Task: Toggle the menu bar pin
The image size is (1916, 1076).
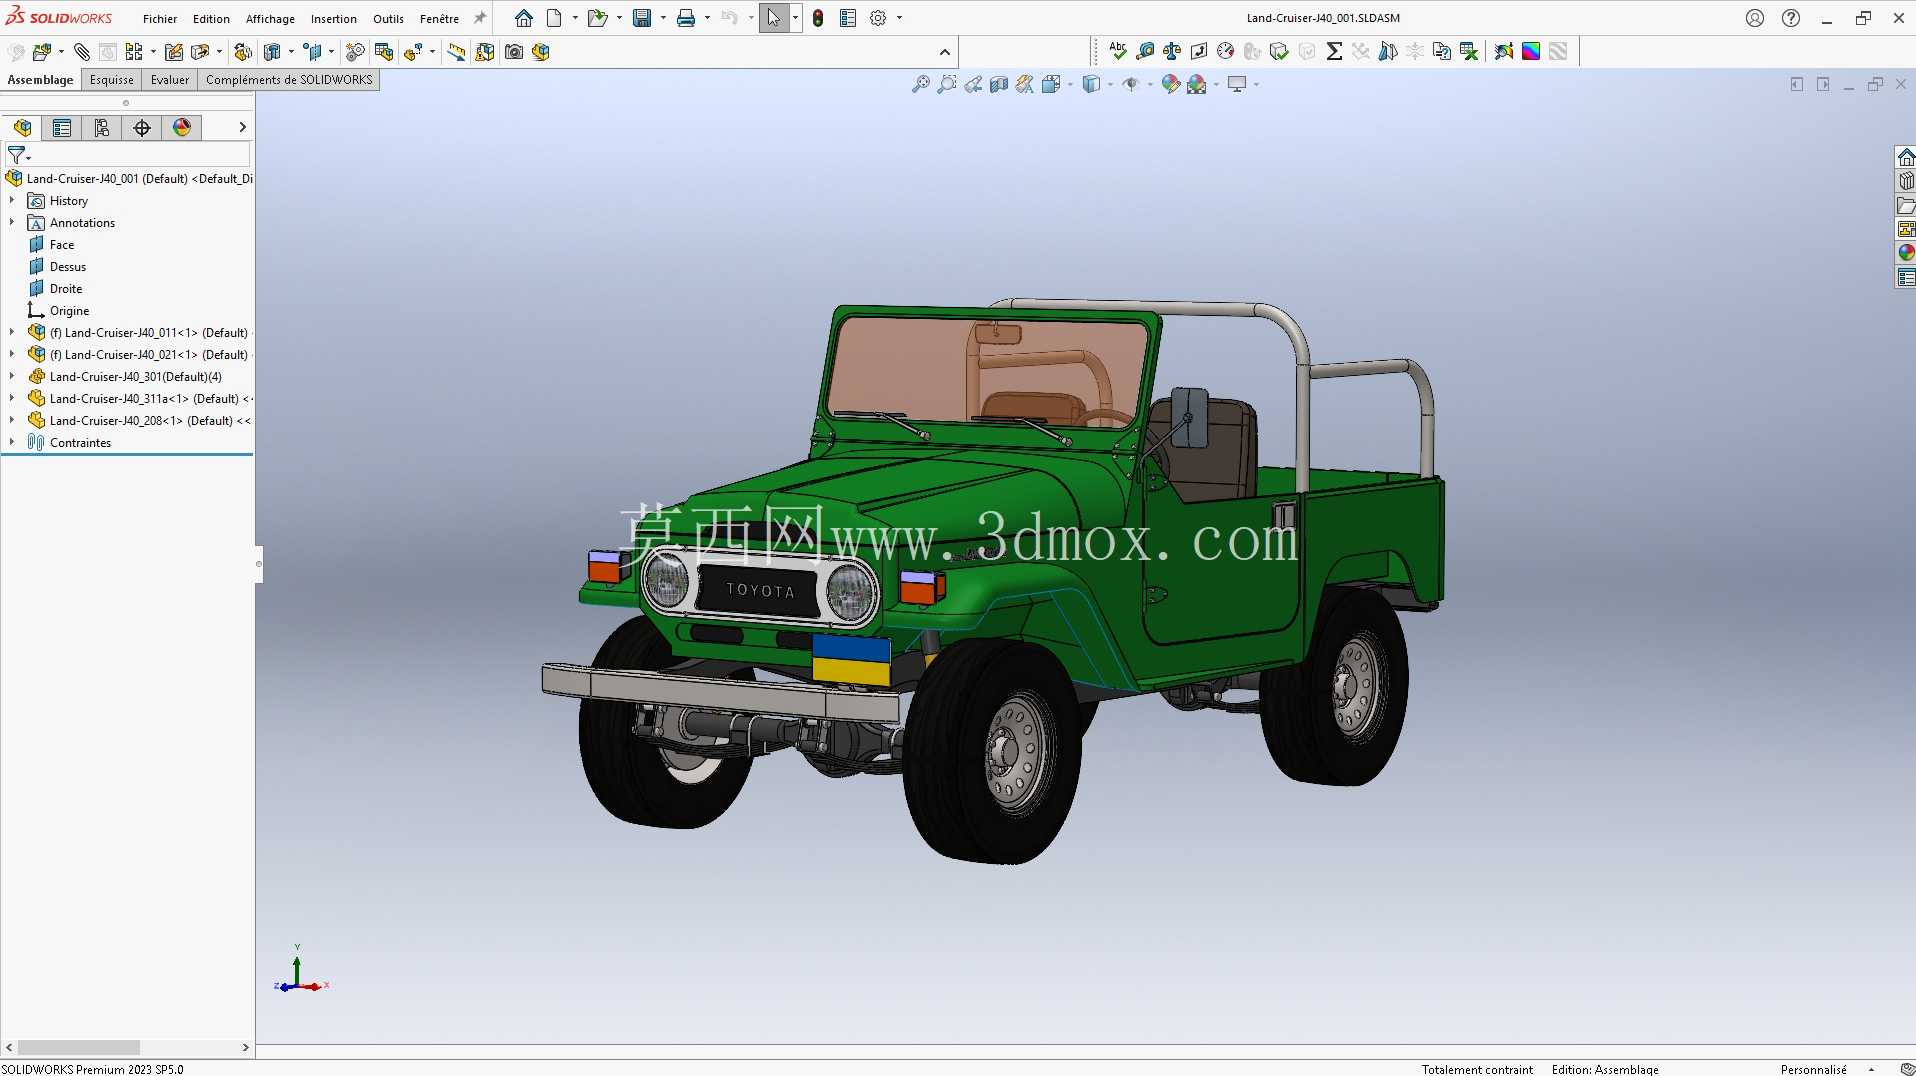Action: (x=480, y=18)
